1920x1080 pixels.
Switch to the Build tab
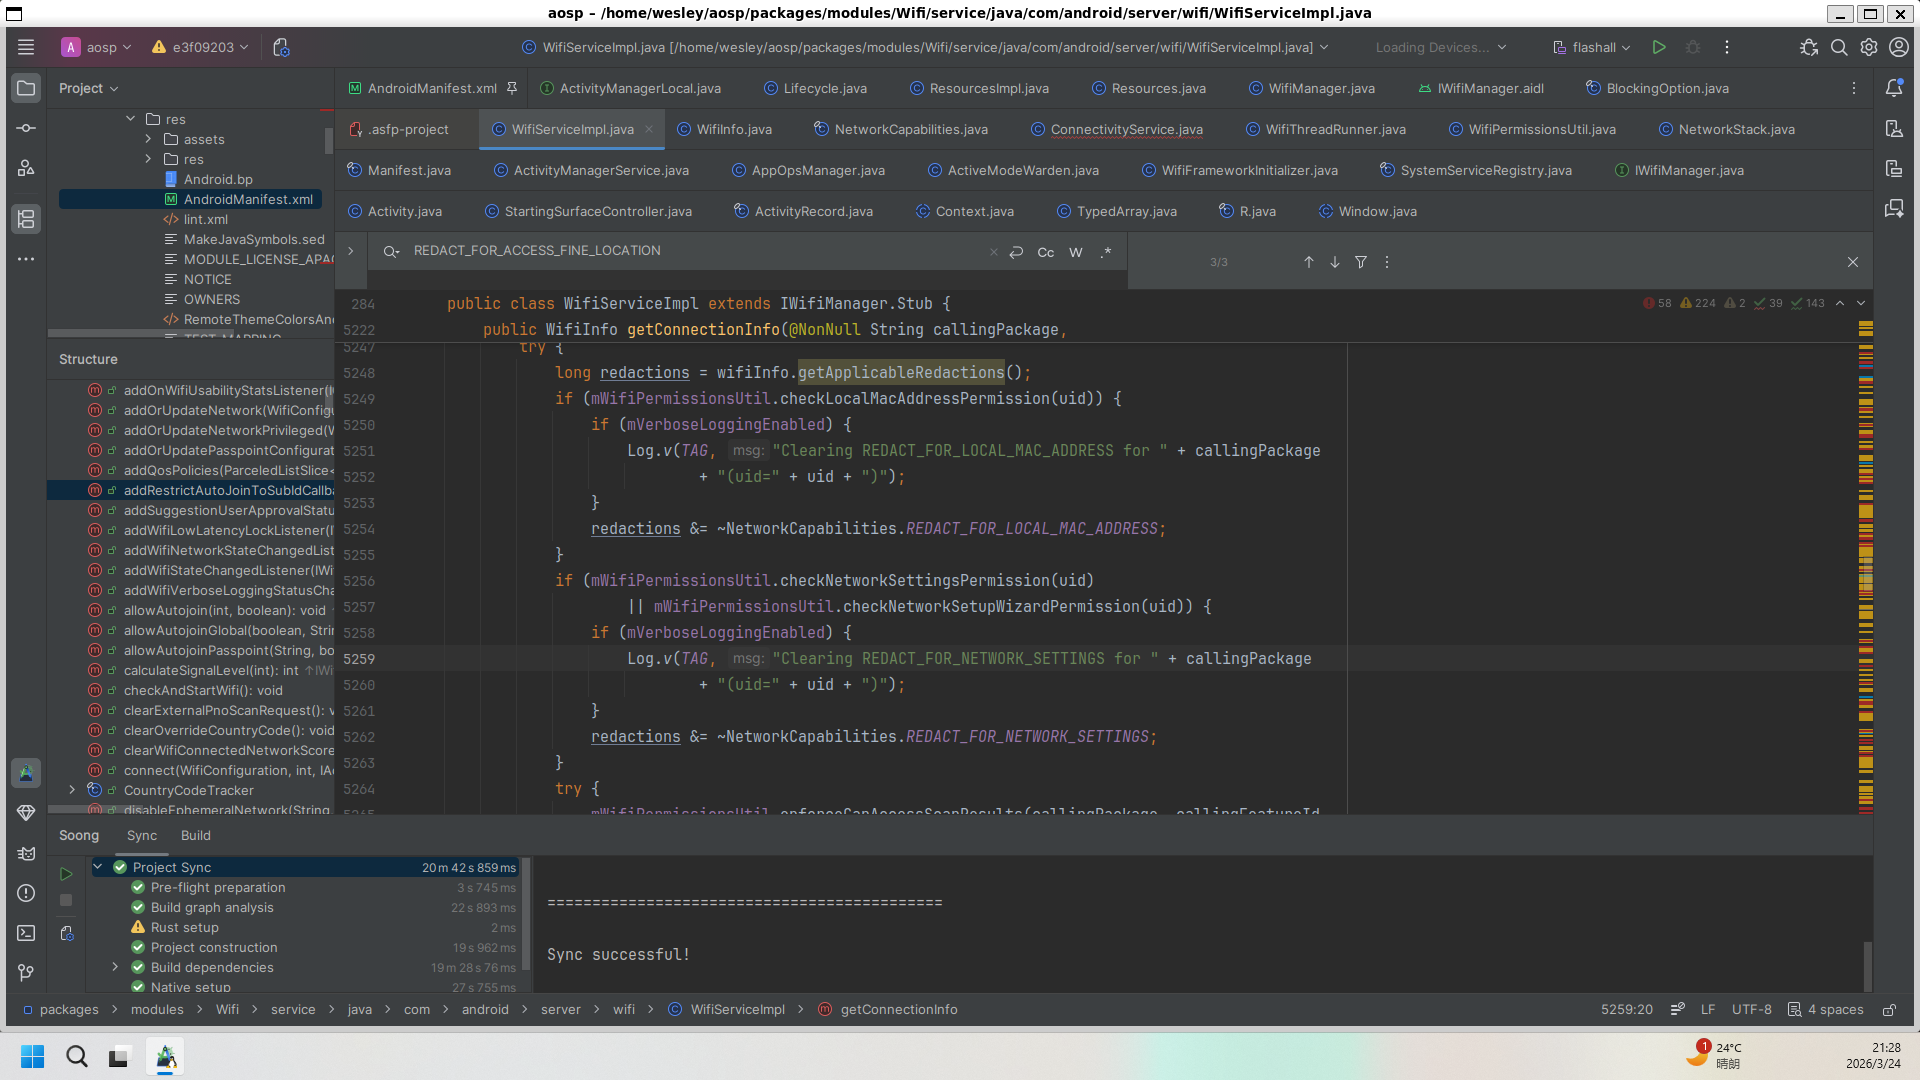tap(195, 835)
